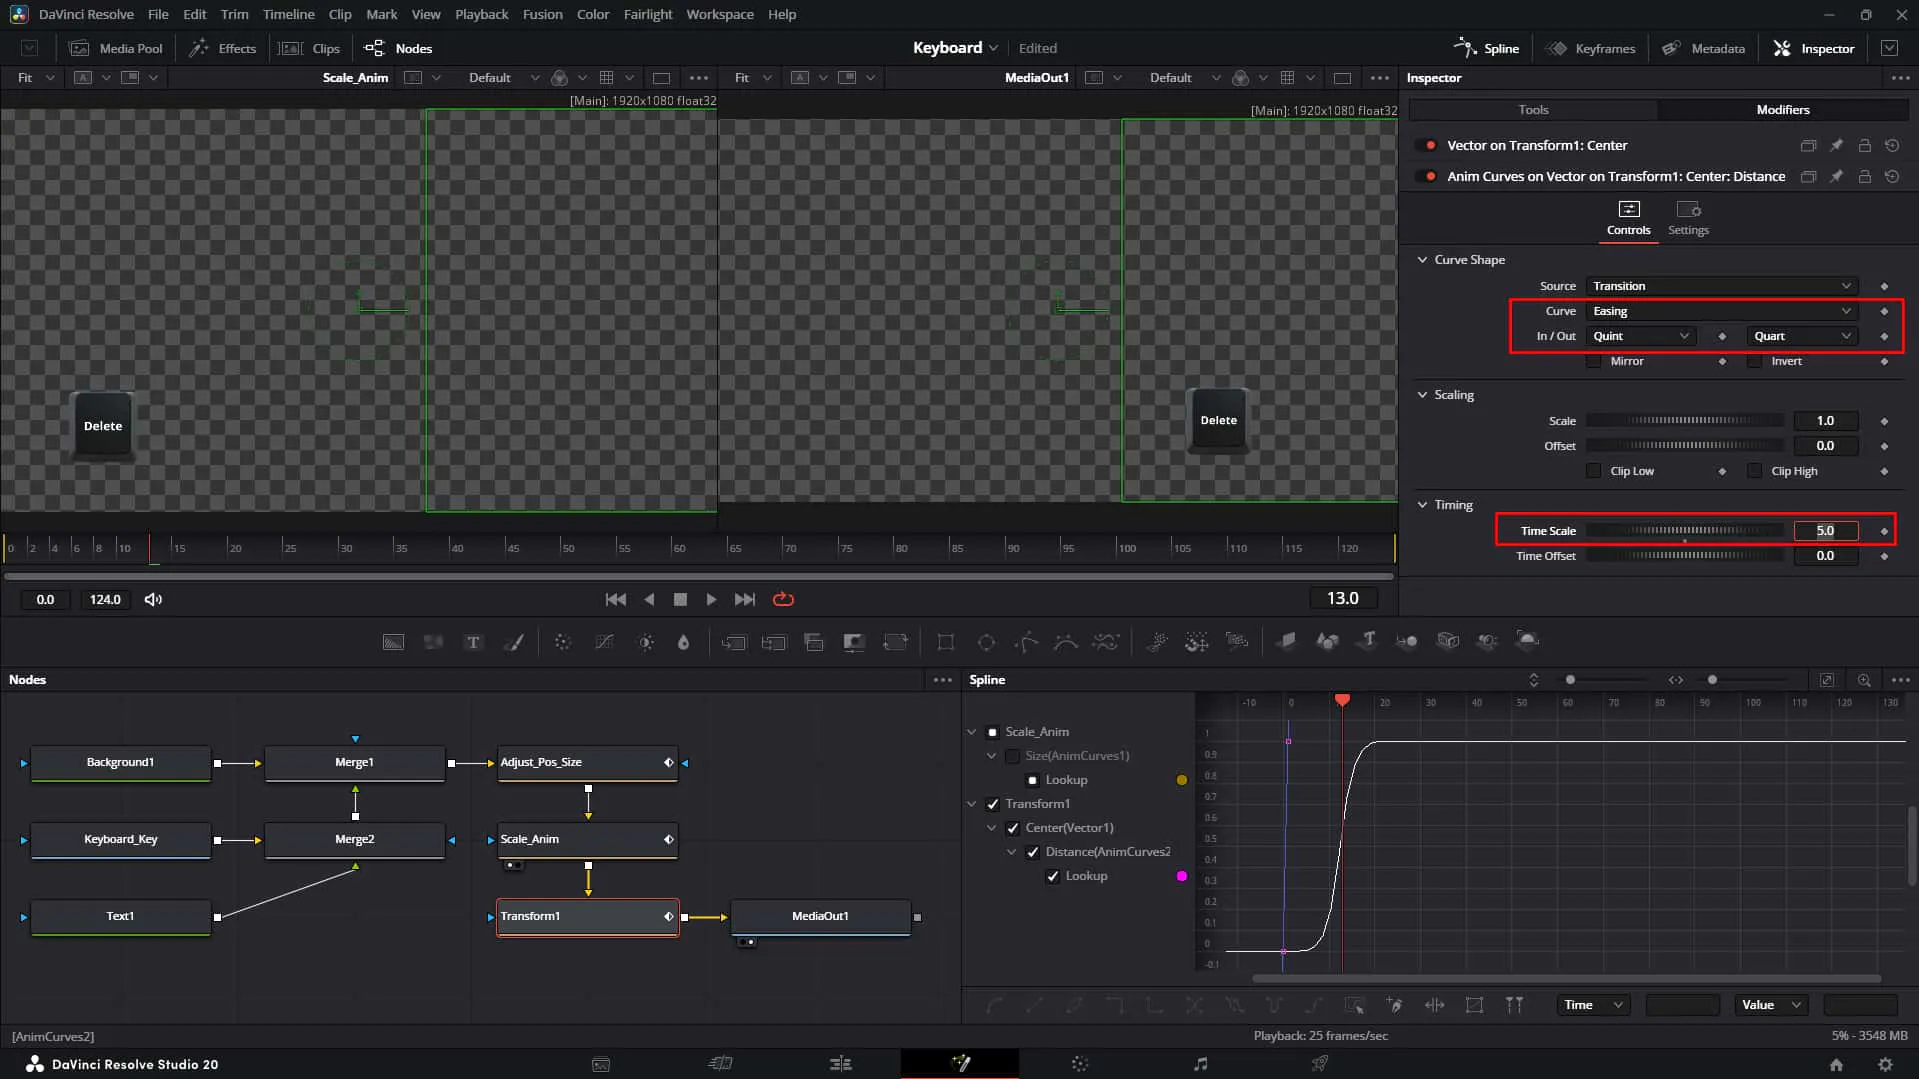1919x1079 pixels.
Task: Toggle Distance(AnimCurves2) checkbox
Action: point(1033,852)
